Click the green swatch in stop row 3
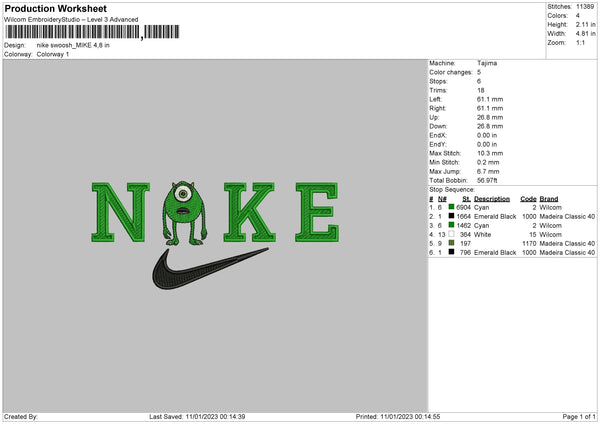Viewport: 600px width, 424px height. pos(452,225)
